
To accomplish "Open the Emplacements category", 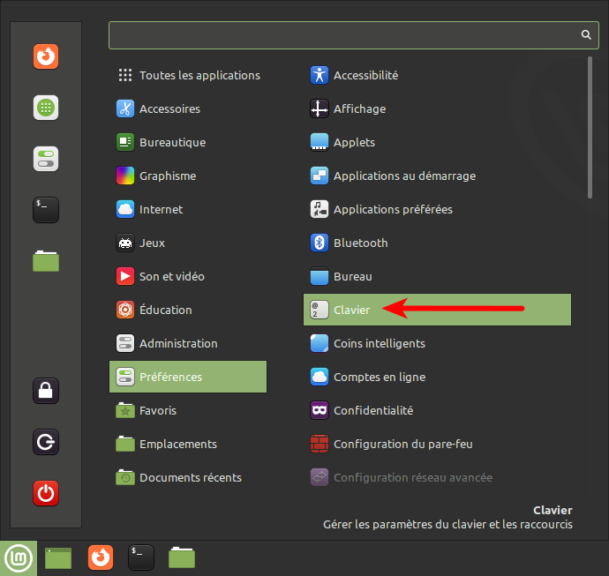I will point(188,444).
